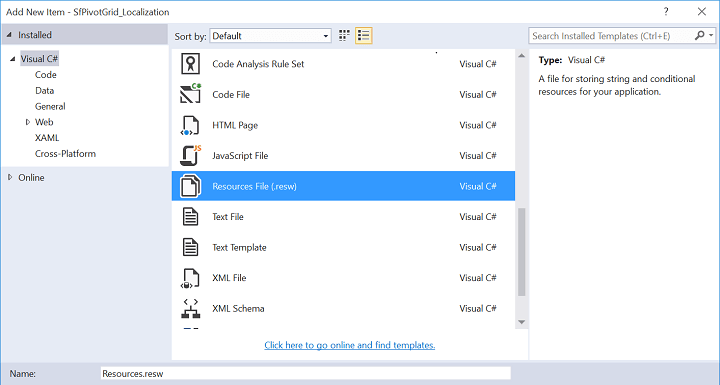Pick the XML File template icon
Viewport: 720px width, 385px height.
click(190, 278)
